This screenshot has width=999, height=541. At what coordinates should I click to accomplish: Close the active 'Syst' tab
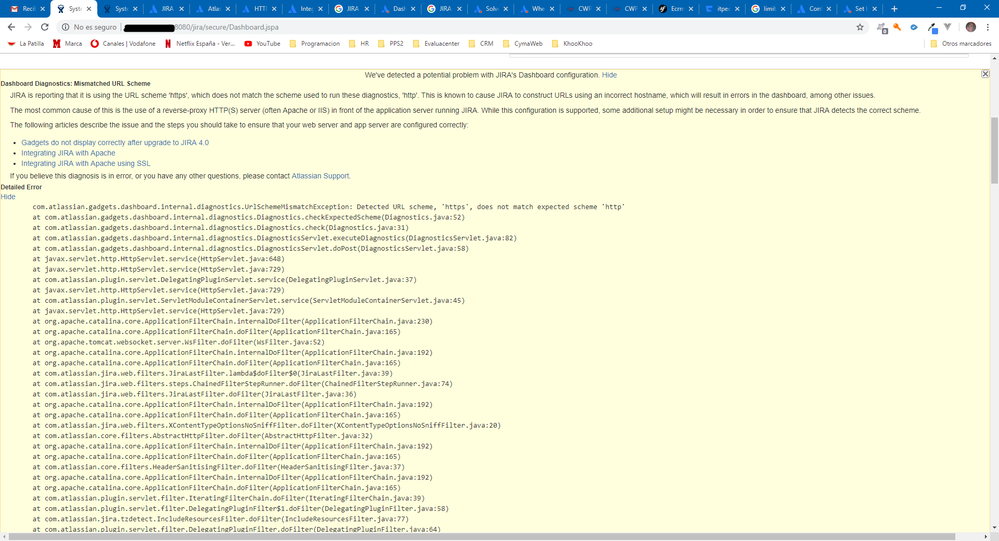[x=89, y=9]
